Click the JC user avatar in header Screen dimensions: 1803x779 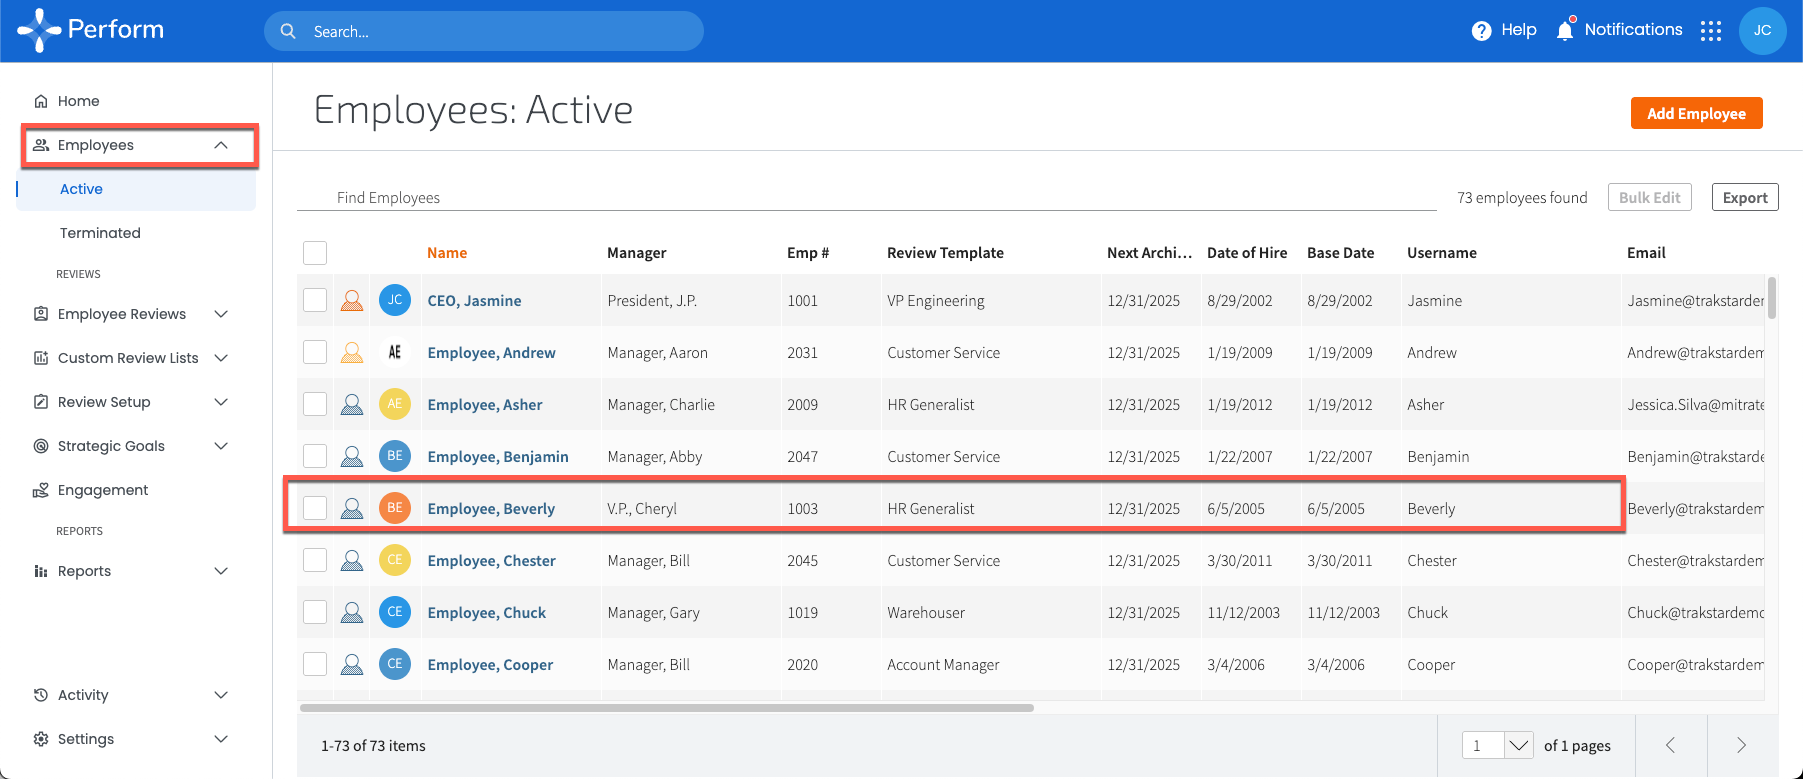[x=1762, y=31]
